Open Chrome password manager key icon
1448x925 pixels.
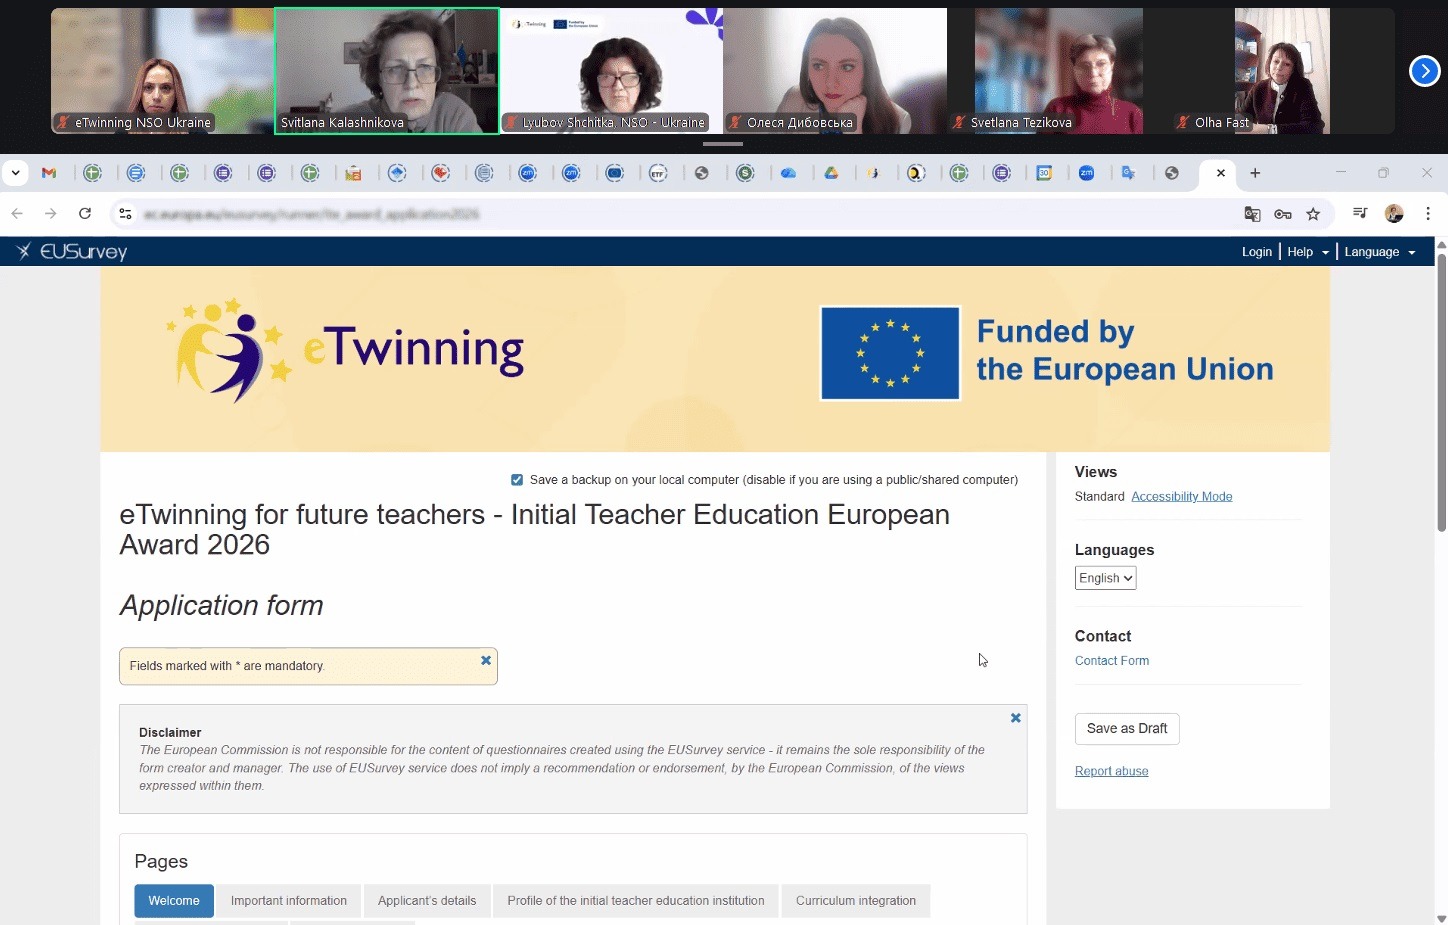click(x=1284, y=214)
